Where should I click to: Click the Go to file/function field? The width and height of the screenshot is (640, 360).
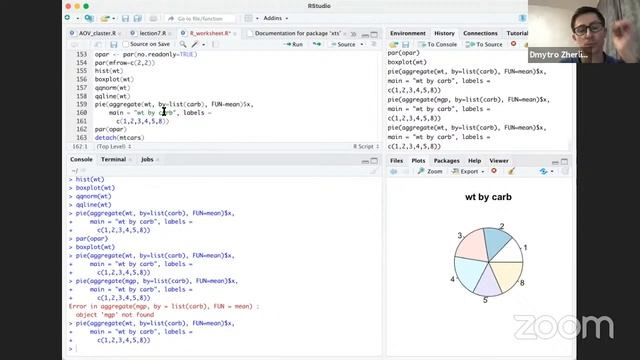coord(200,18)
